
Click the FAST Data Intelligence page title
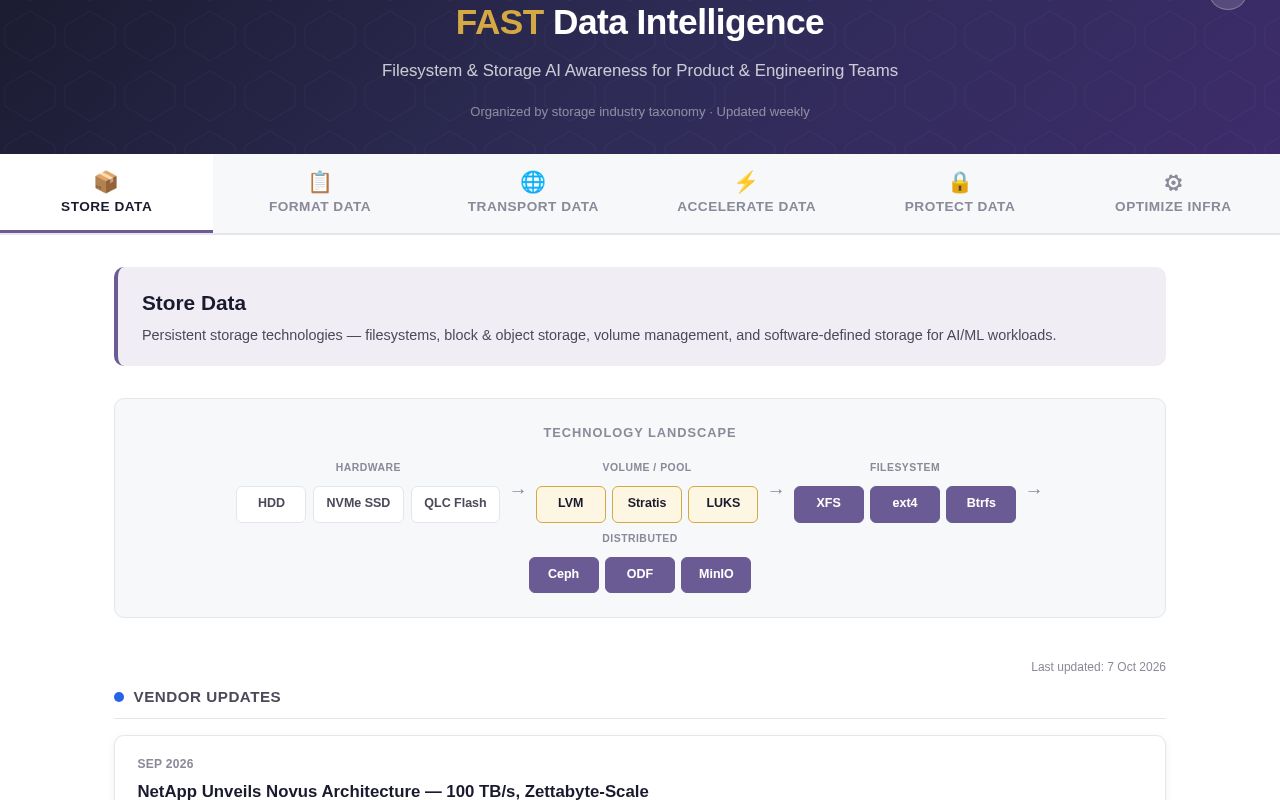640,22
